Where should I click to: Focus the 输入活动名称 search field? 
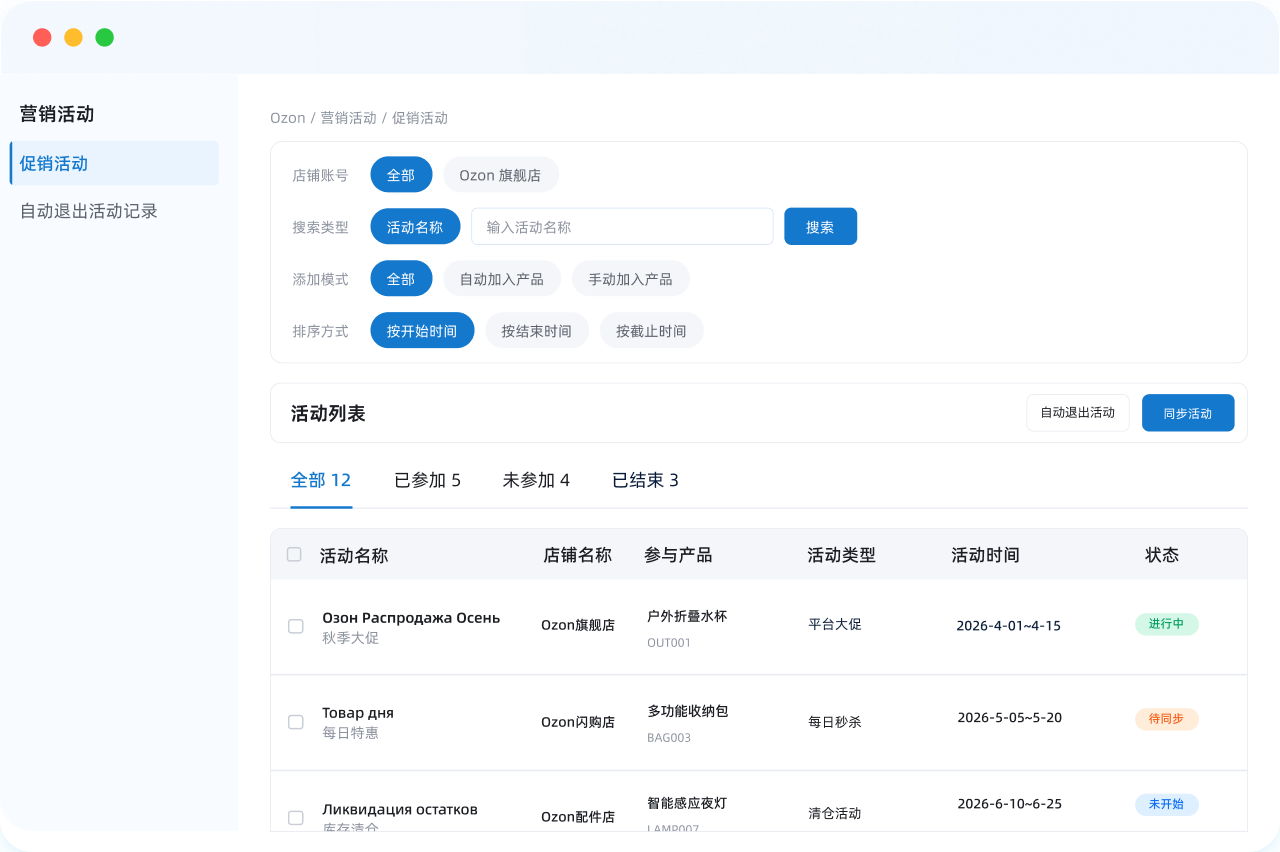click(622, 226)
